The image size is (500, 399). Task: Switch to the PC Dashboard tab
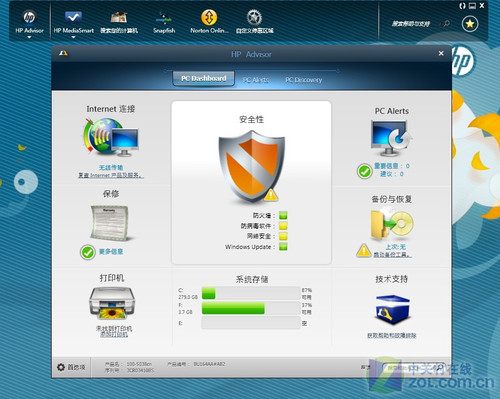click(203, 79)
